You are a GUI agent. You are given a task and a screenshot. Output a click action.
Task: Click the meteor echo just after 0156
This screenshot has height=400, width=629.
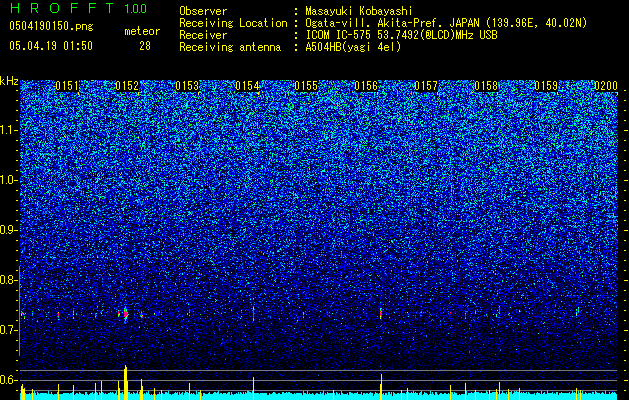pos(381,314)
